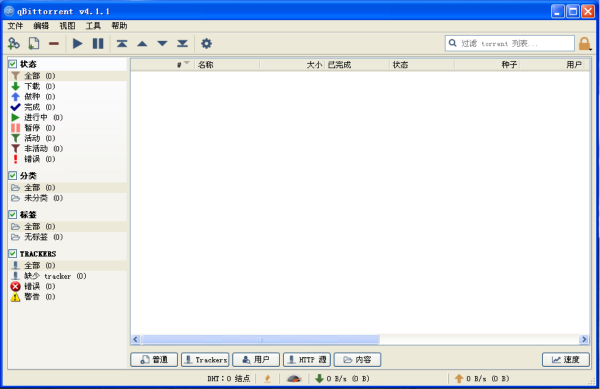
Task: Open the Trackers details tab
Action: click(205, 360)
